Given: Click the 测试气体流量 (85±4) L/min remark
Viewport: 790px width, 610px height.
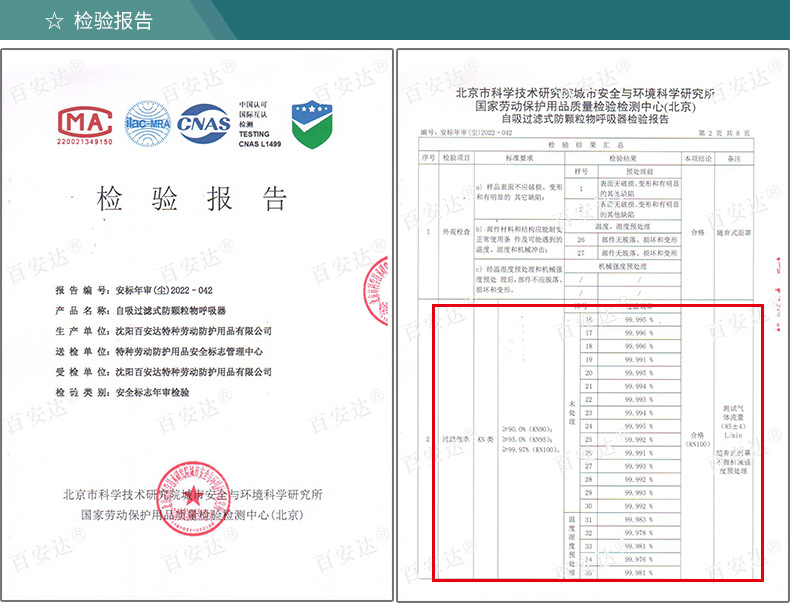Looking at the screenshot, I should (734, 422).
